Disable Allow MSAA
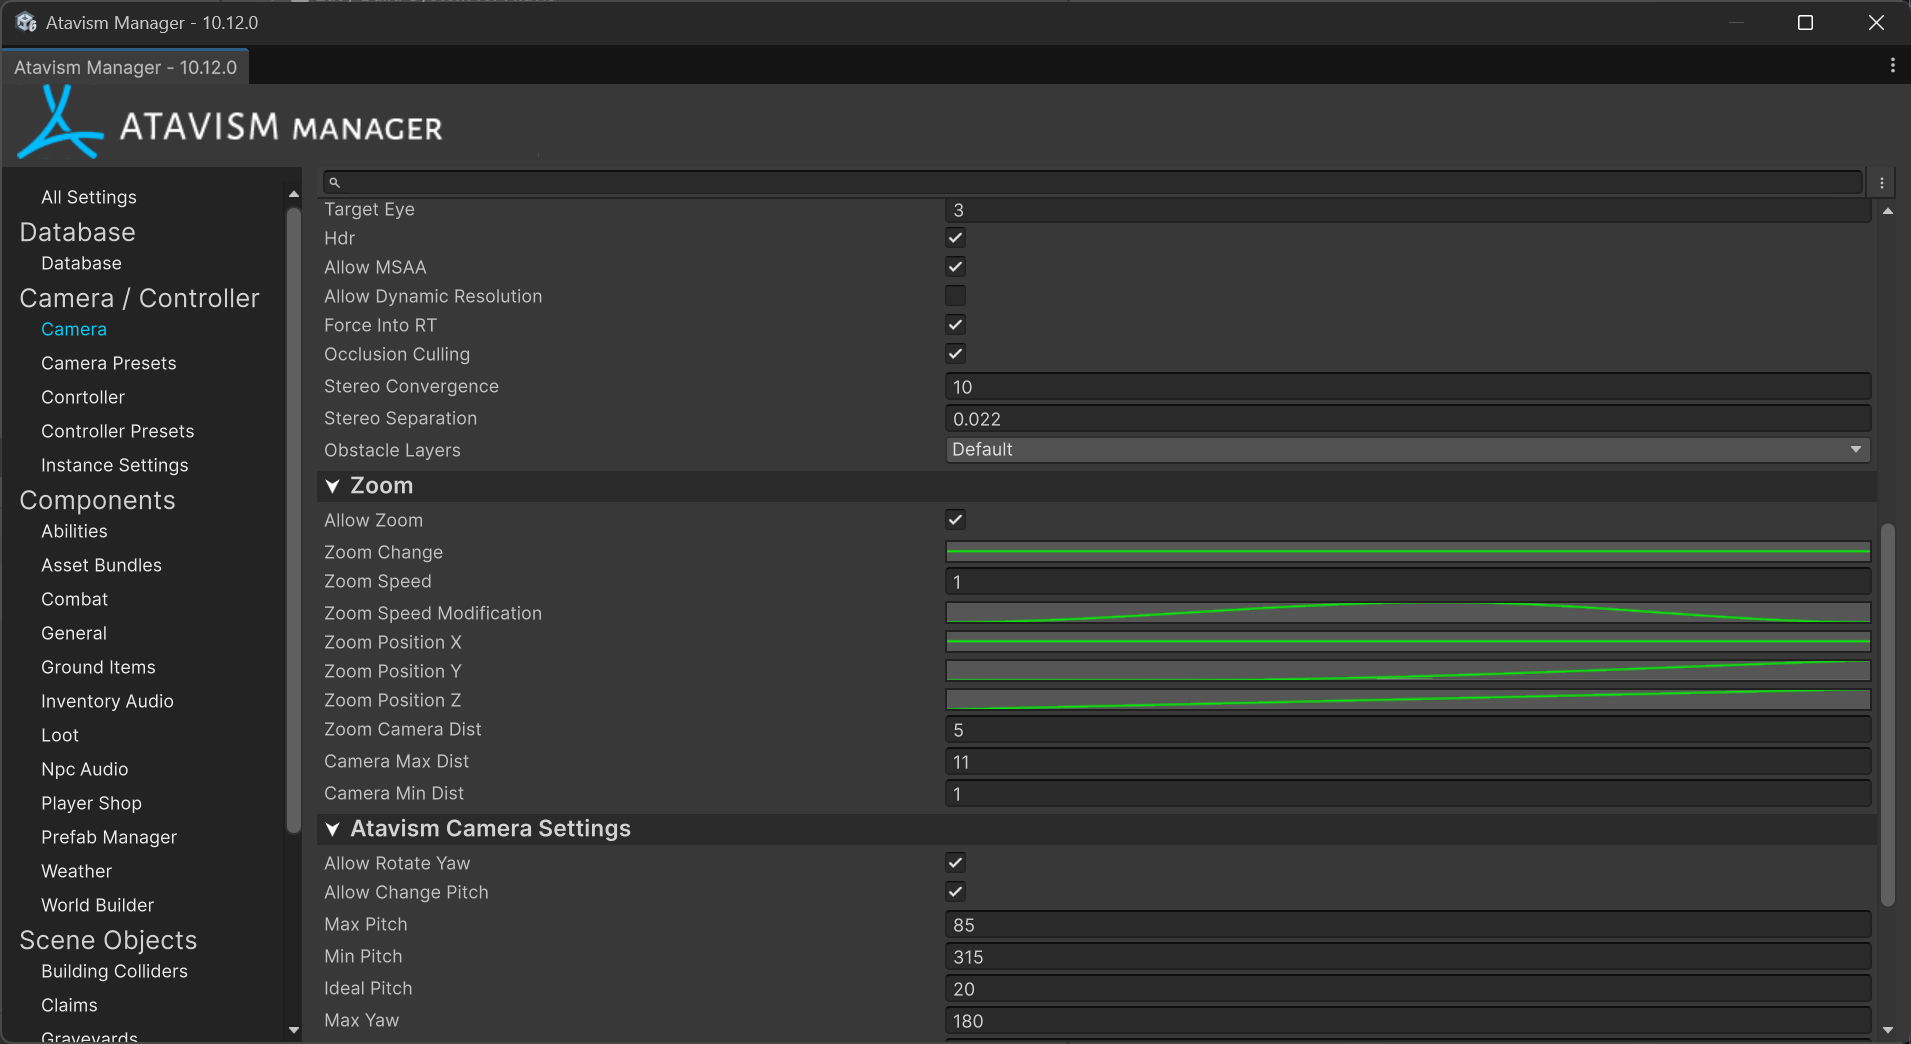 (955, 267)
